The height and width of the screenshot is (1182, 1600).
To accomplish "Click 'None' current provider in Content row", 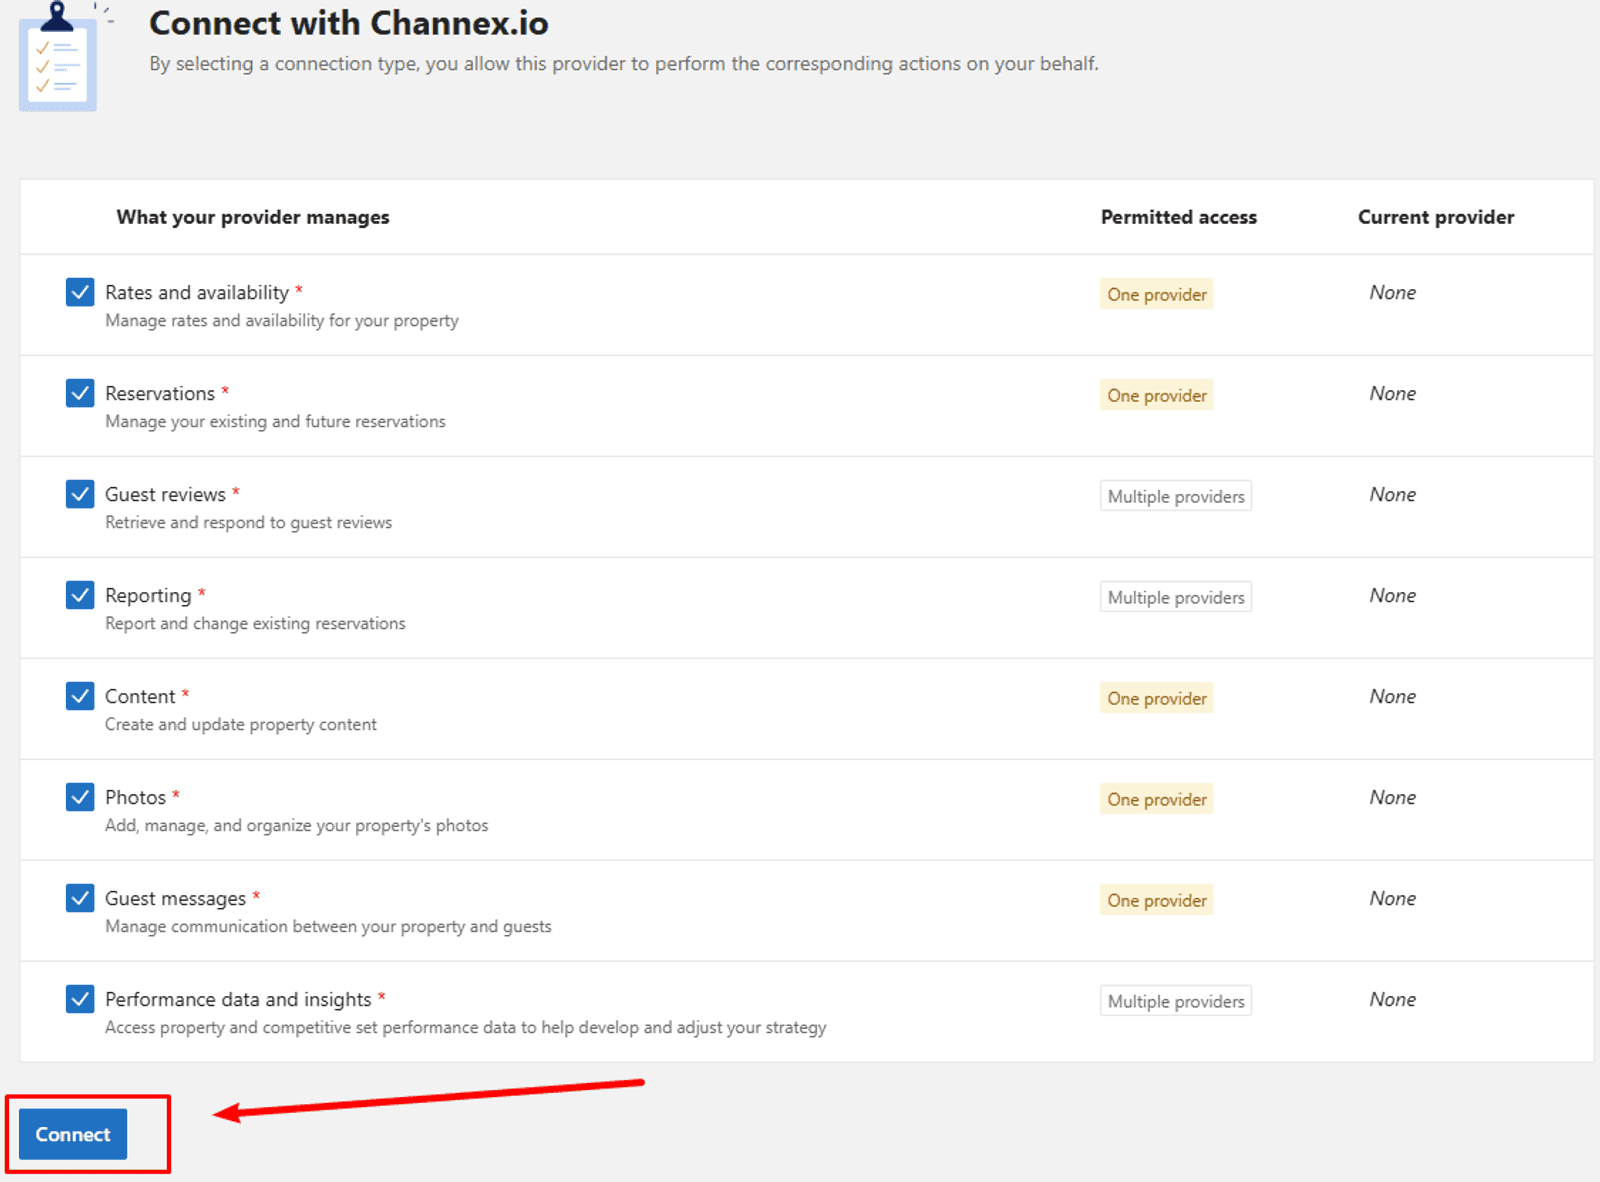I will [x=1393, y=696].
